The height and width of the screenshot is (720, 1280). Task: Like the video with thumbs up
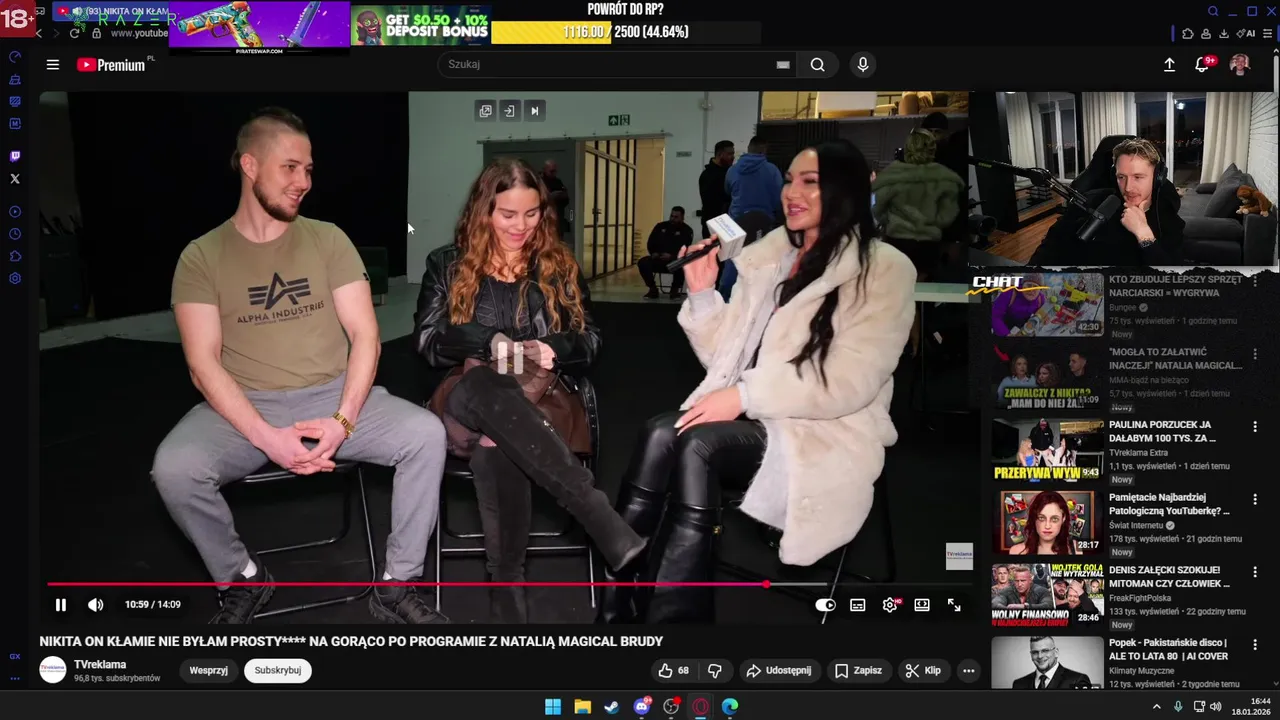[673, 671]
